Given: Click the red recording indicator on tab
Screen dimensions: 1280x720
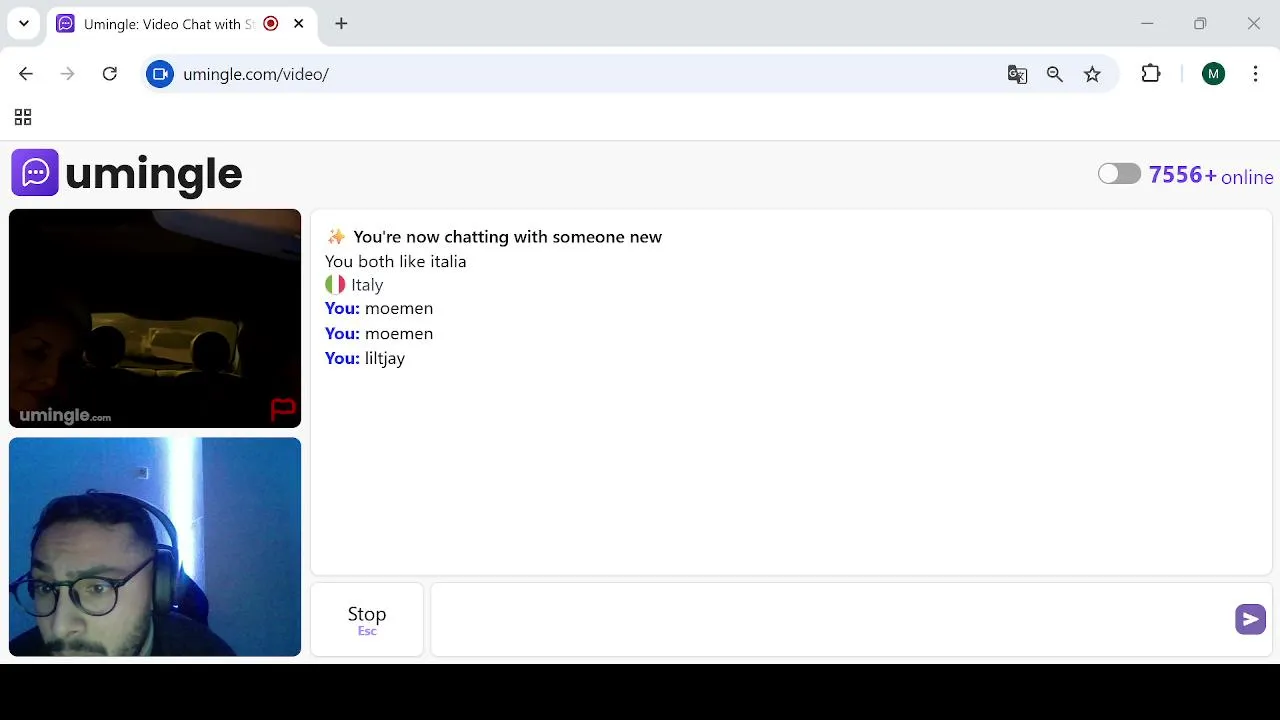Looking at the screenshot, I should coord(271,23).
